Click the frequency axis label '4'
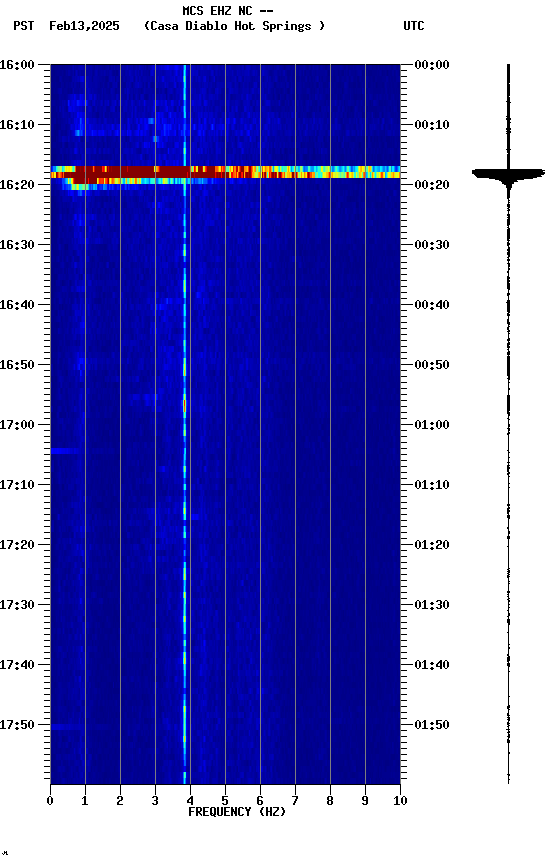The width and height of the screenshot is (552, 864). (x=190, y=801)
